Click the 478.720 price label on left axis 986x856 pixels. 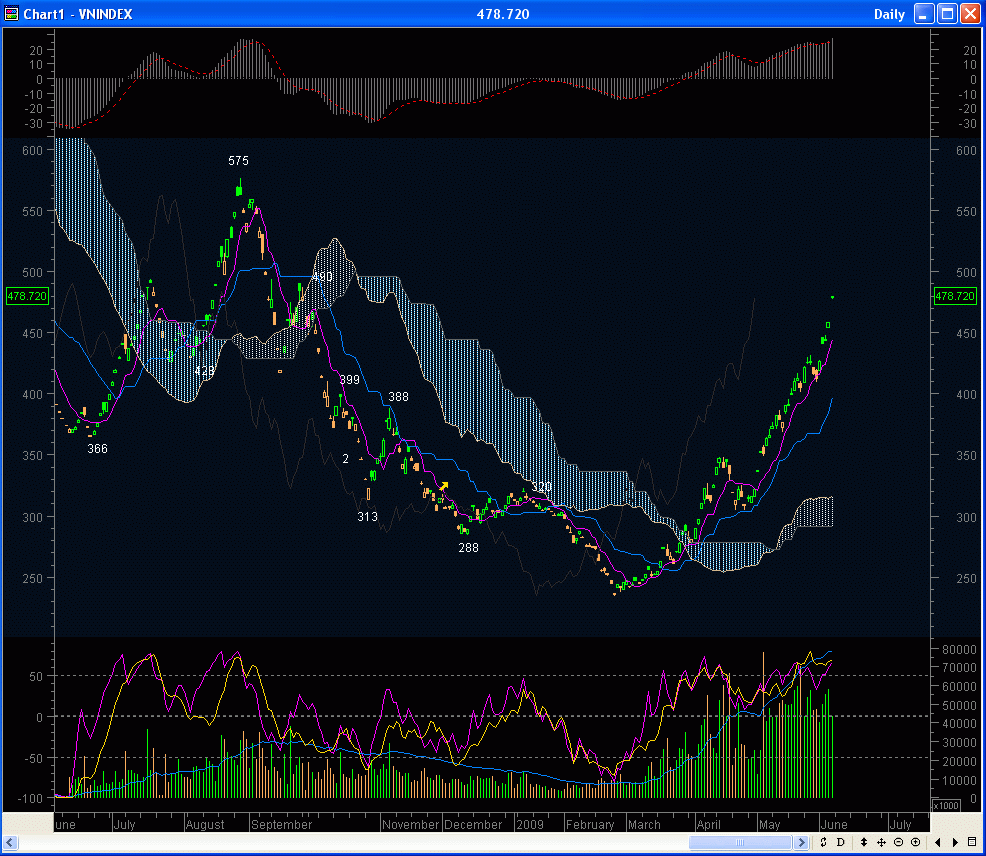pos(26,296)
